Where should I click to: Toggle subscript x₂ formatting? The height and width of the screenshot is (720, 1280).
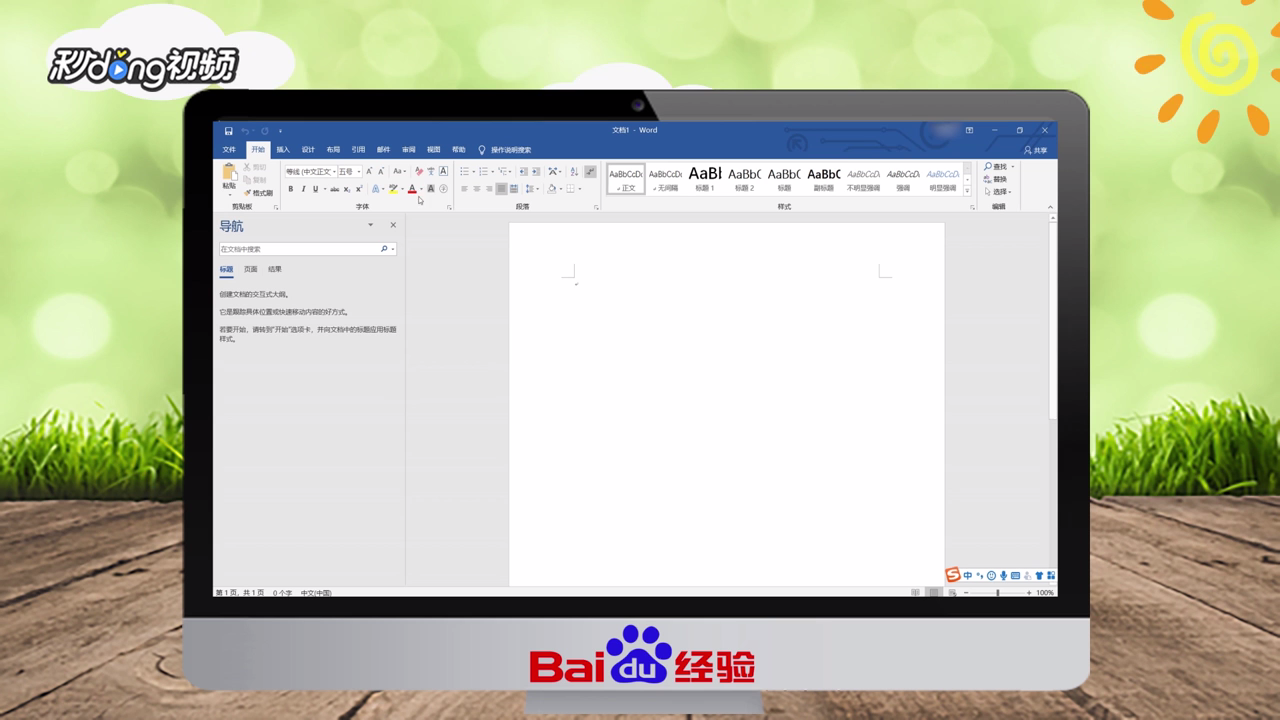[347, 189]
